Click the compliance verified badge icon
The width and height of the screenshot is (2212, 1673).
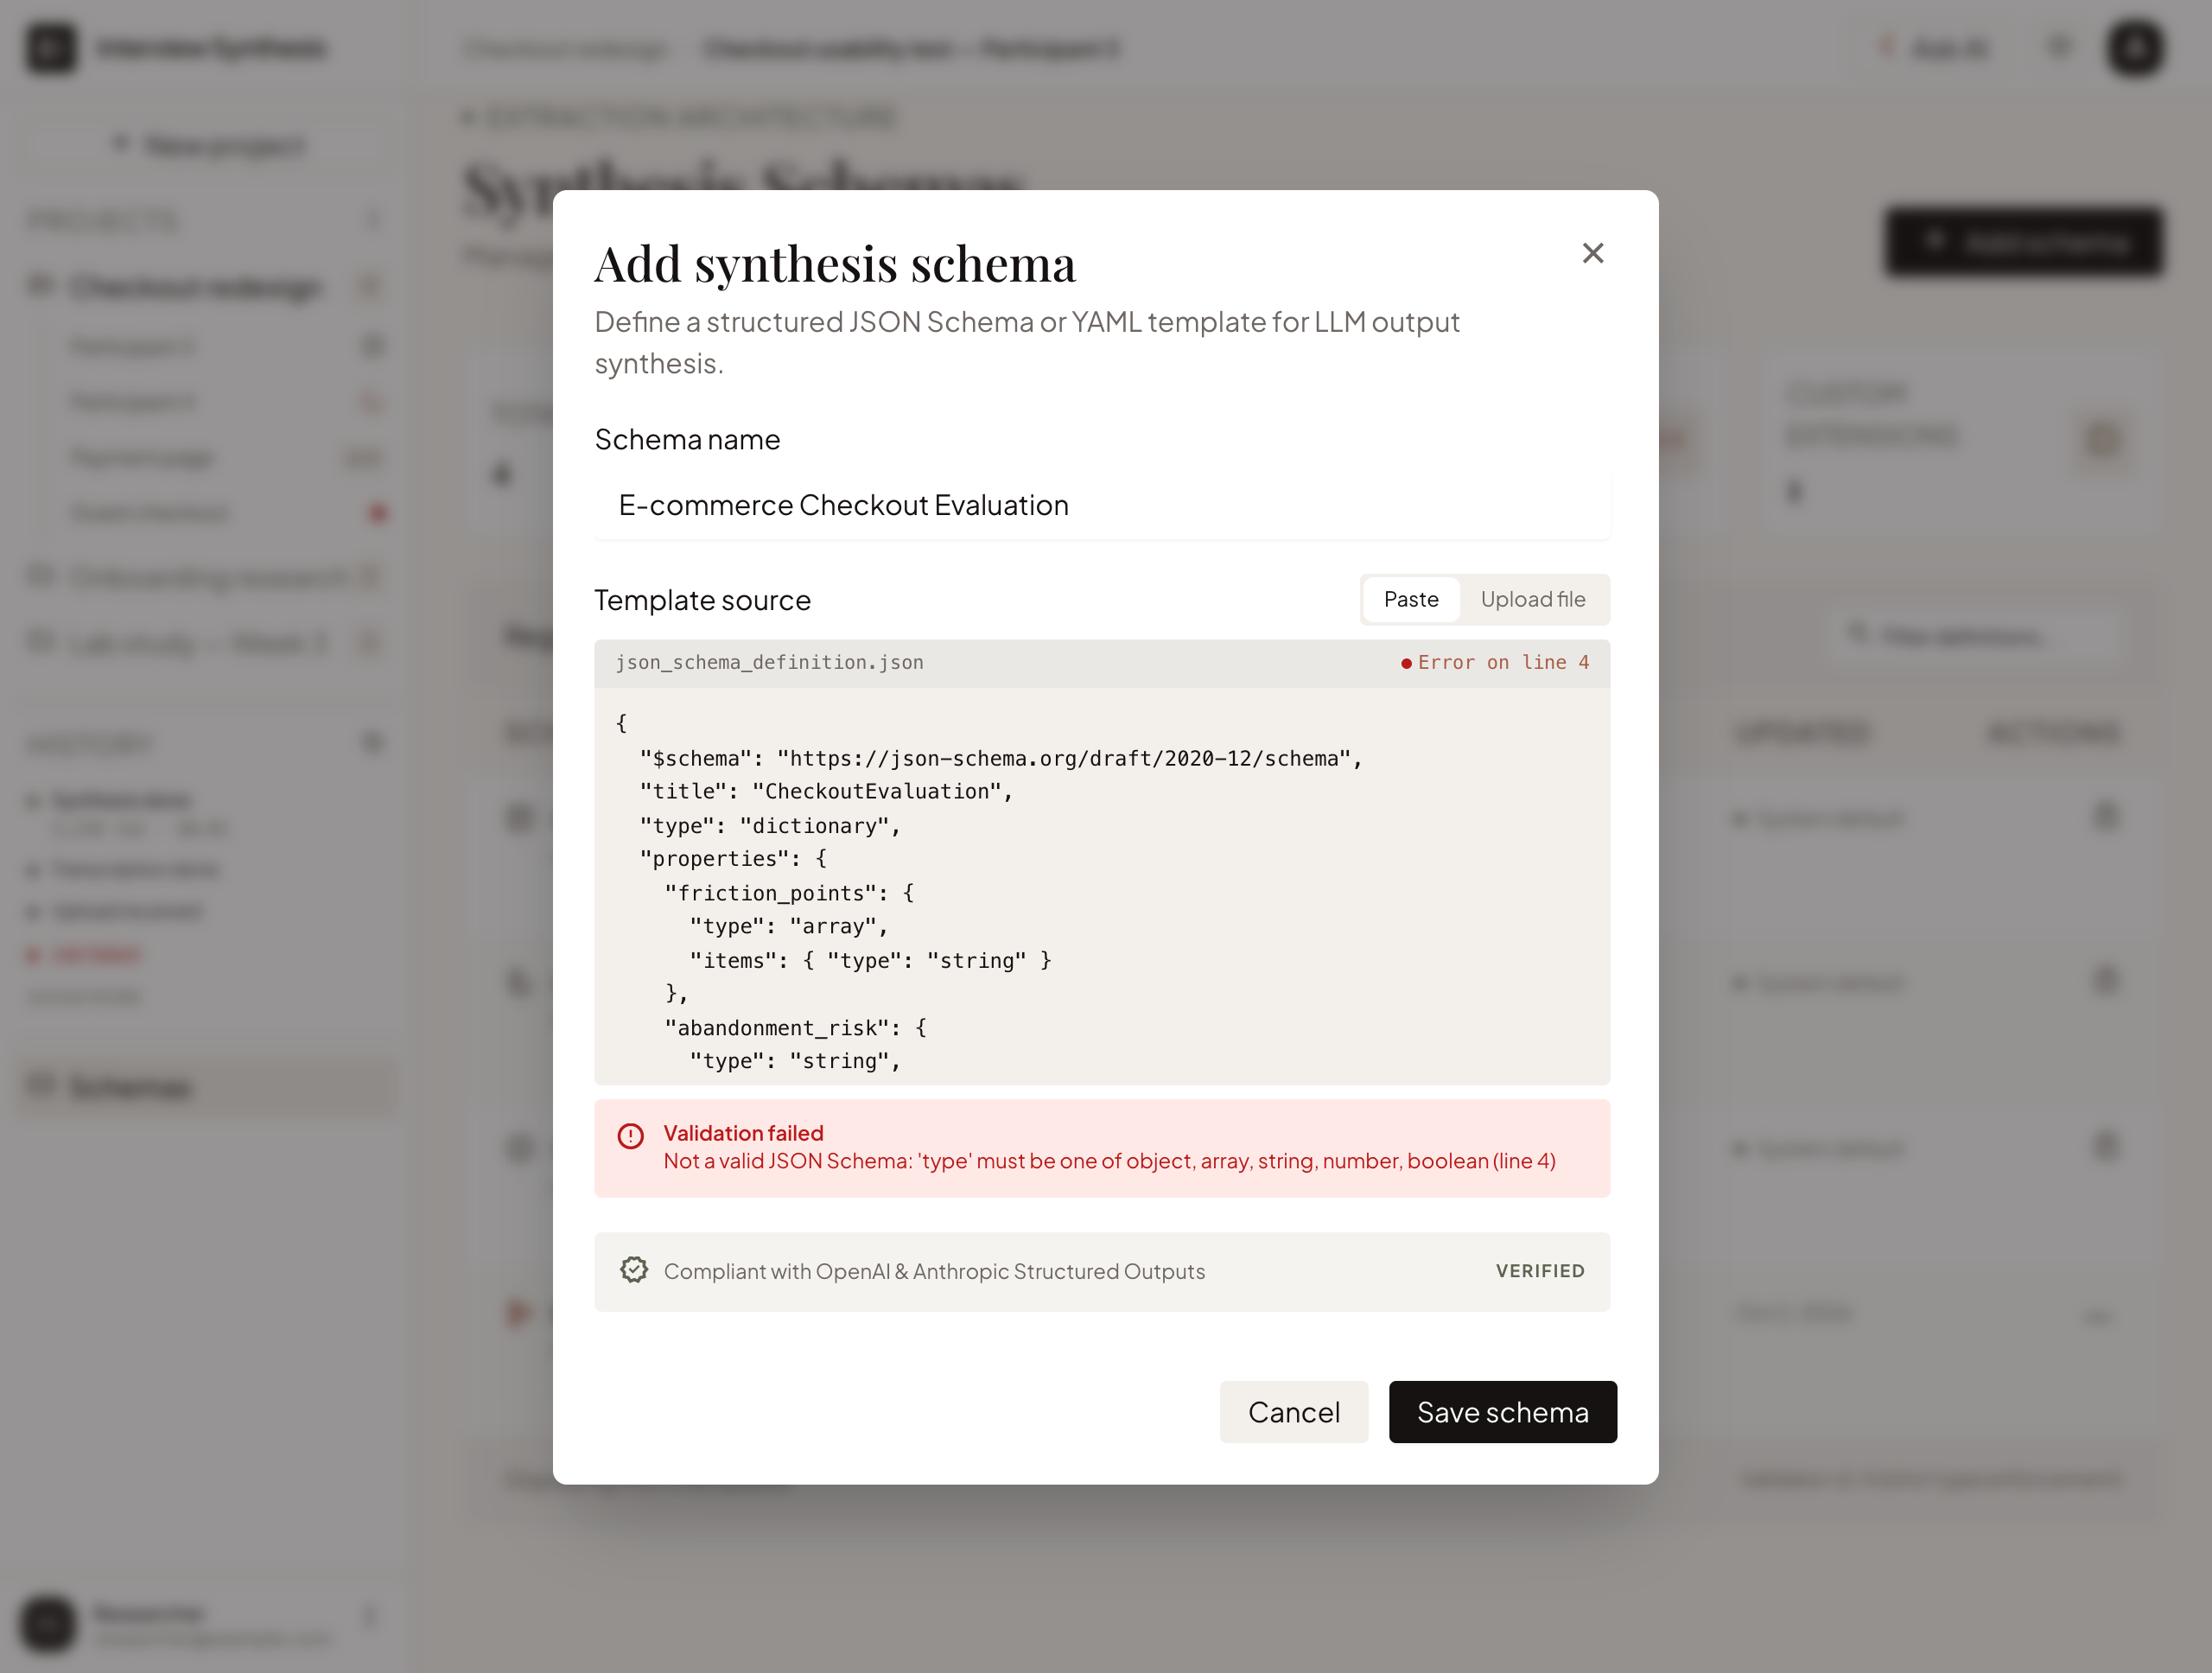click(x=634, y=1270)
